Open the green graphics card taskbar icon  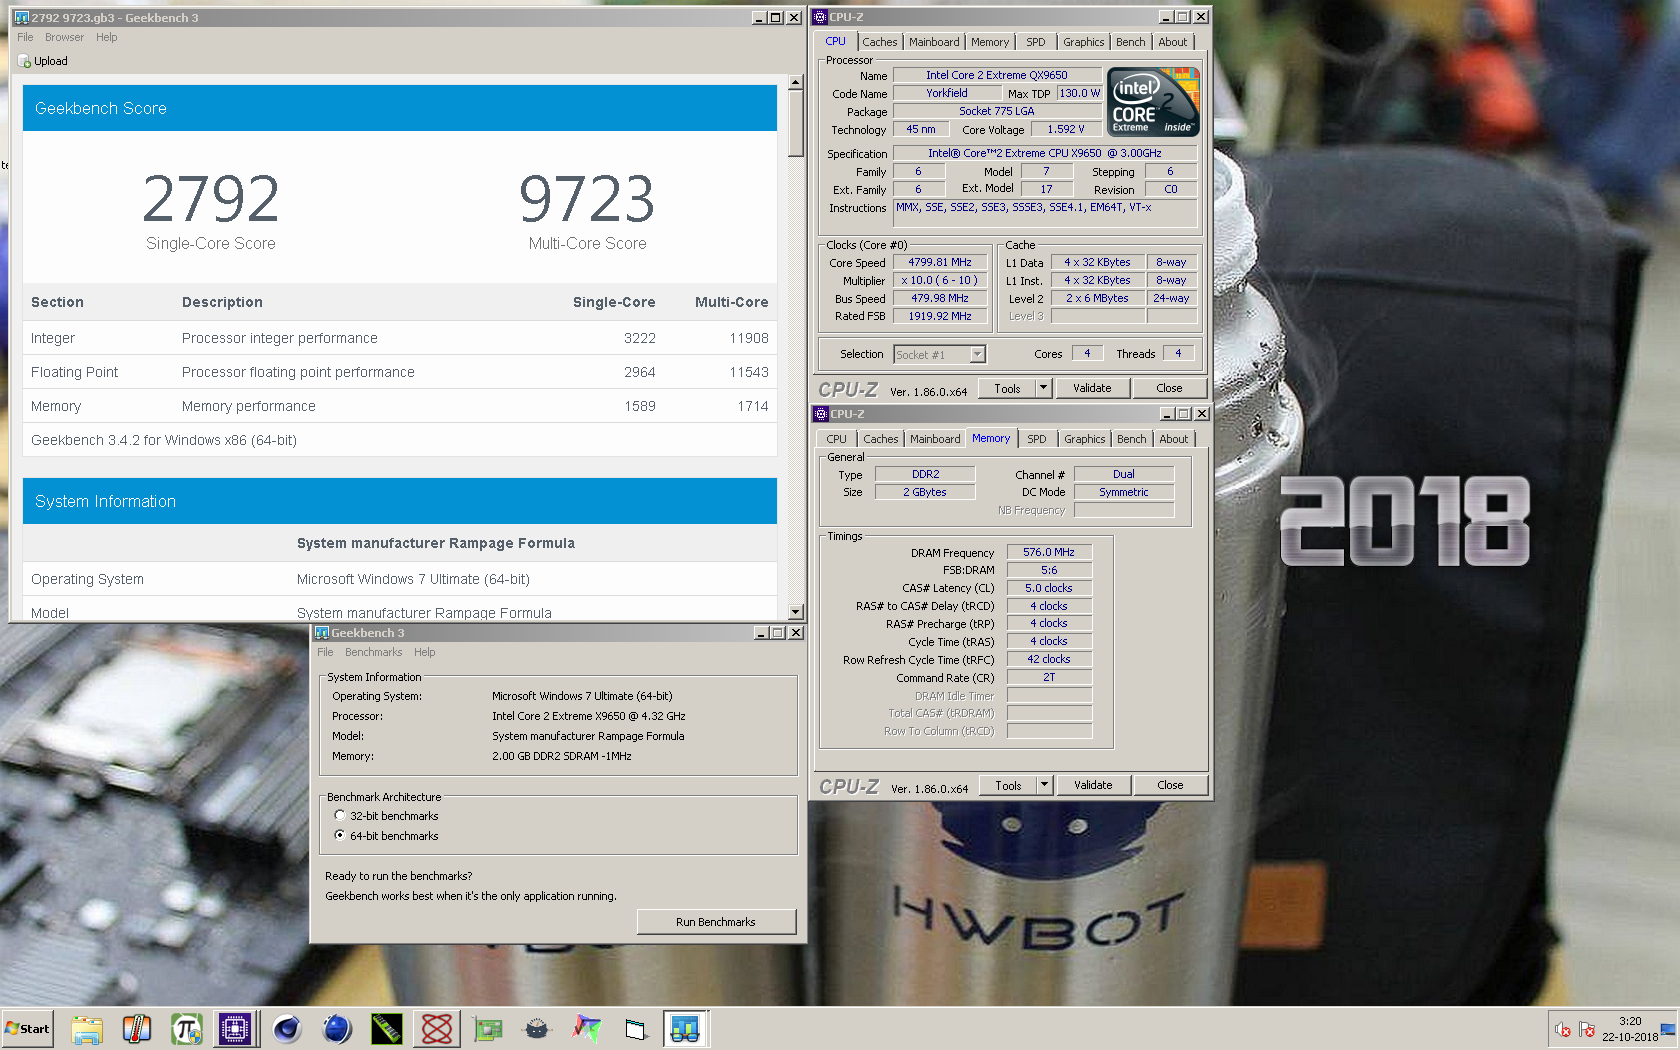tap(487, 1029)
